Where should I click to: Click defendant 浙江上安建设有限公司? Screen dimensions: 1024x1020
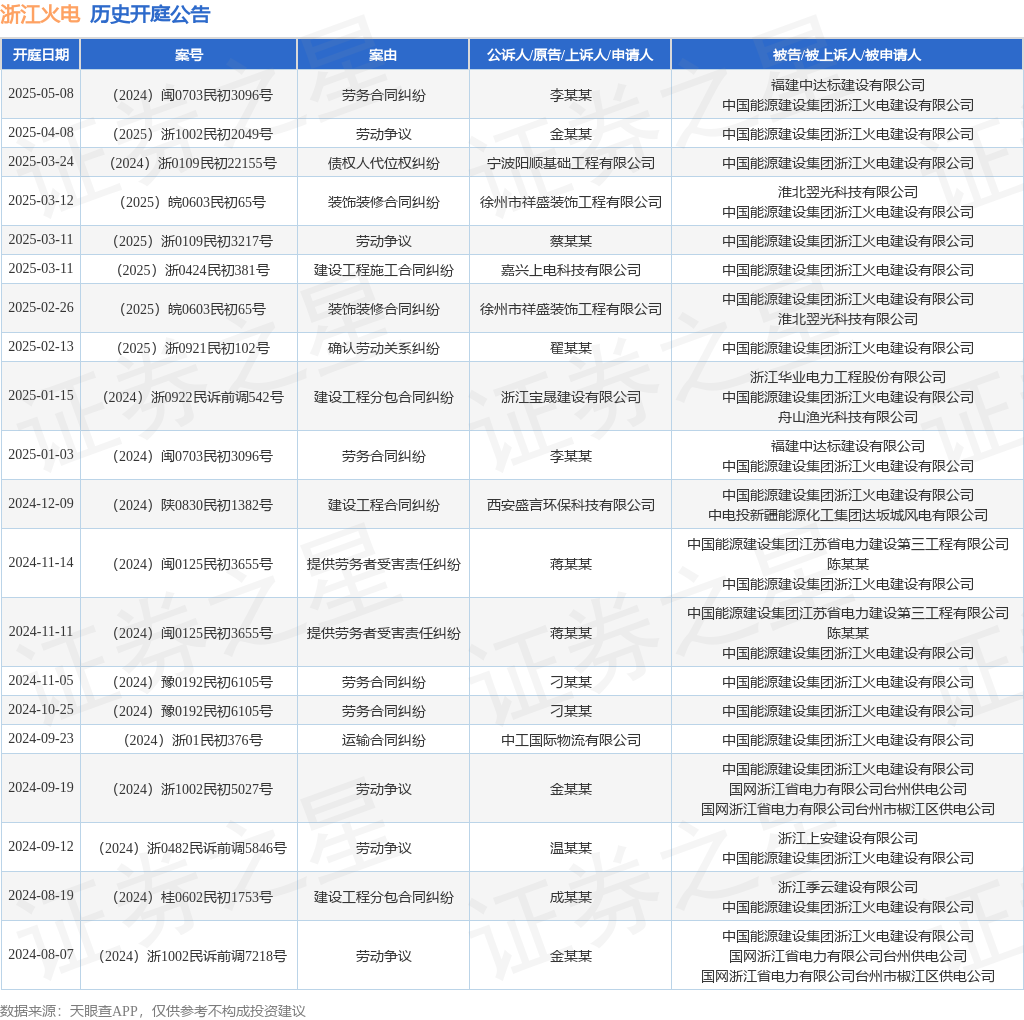click(x=848, y=838)
